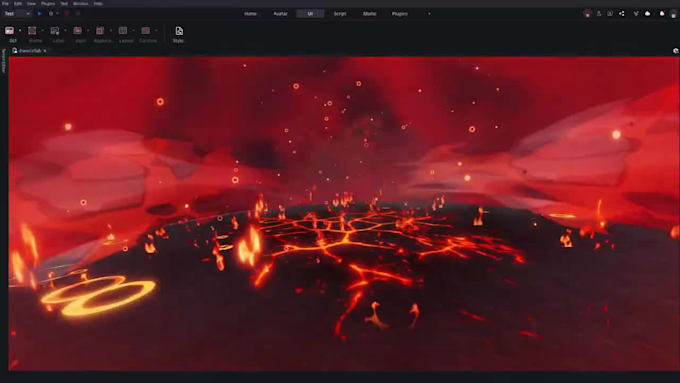
Task: Open notifications bell in top-right toolbar
Action: tap(662, 14)
